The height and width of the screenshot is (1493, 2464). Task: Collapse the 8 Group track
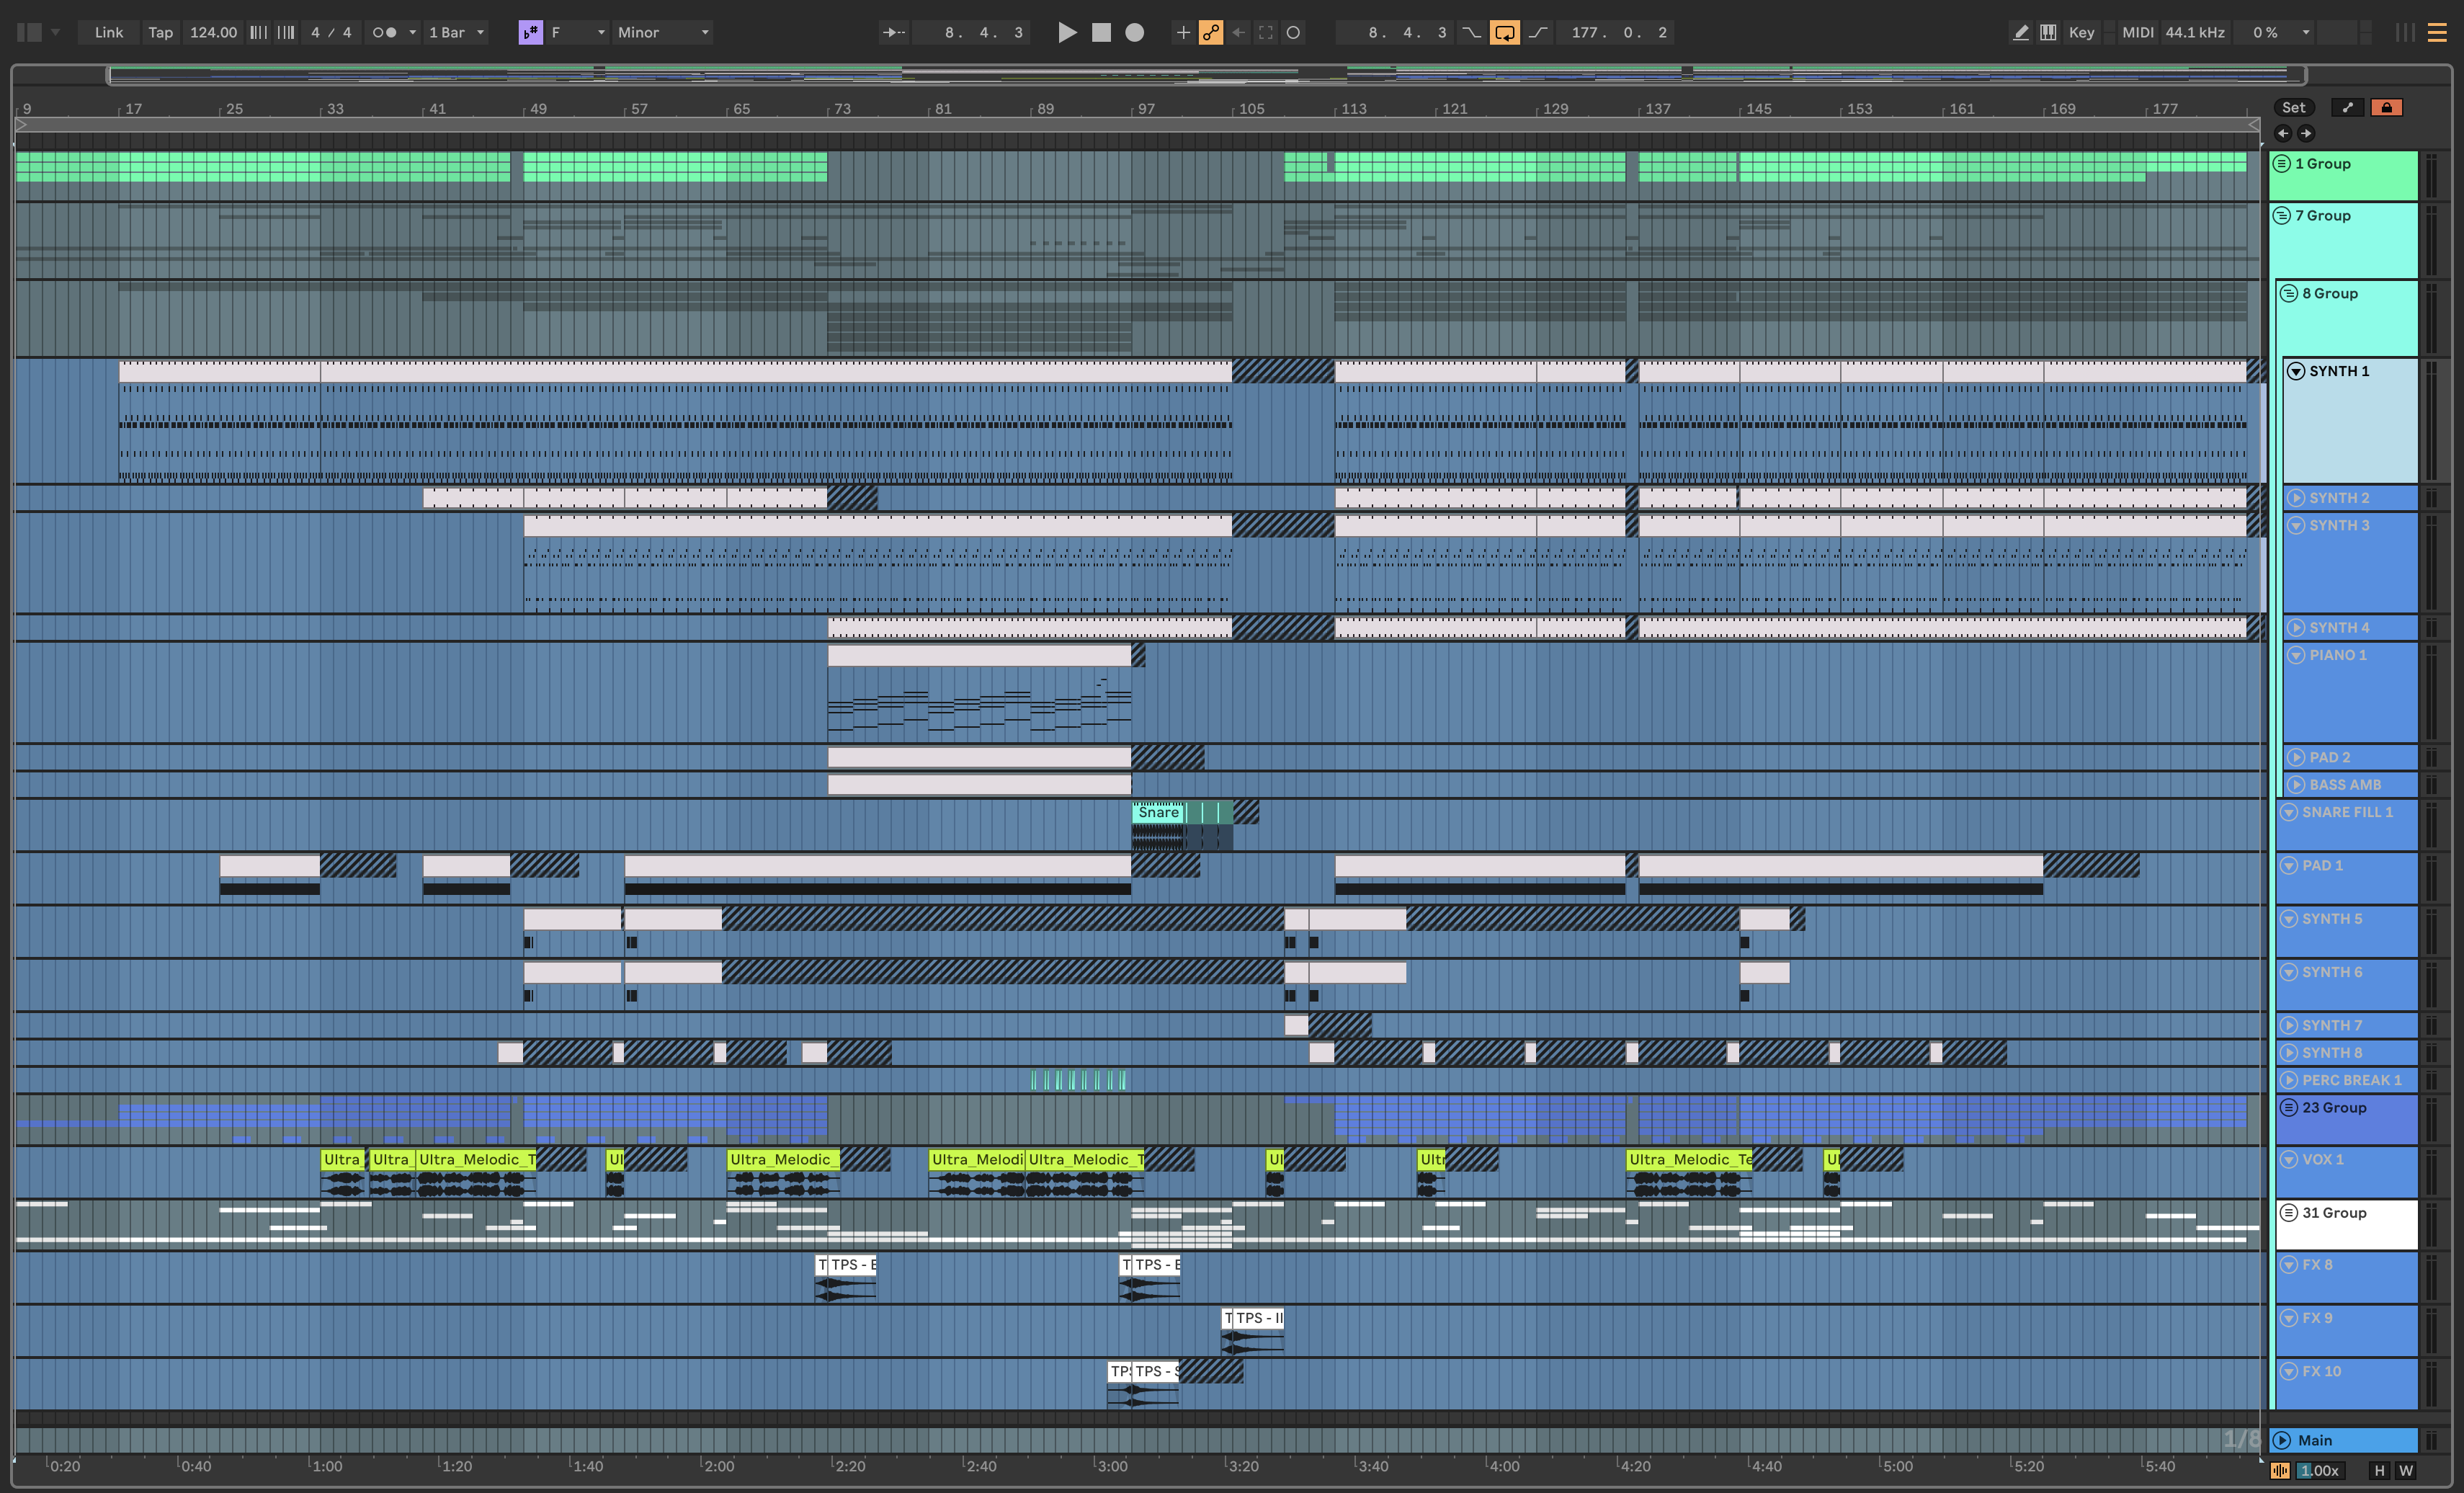point(2288,293)
